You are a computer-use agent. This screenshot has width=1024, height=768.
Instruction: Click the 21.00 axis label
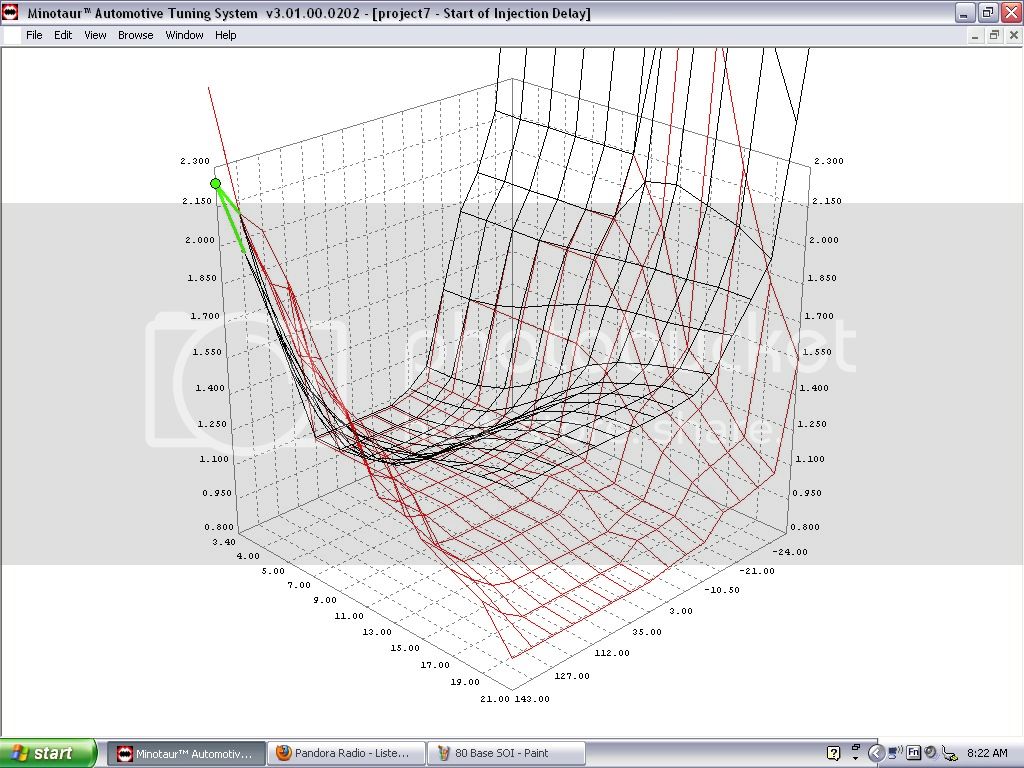[x=495, y=699]
